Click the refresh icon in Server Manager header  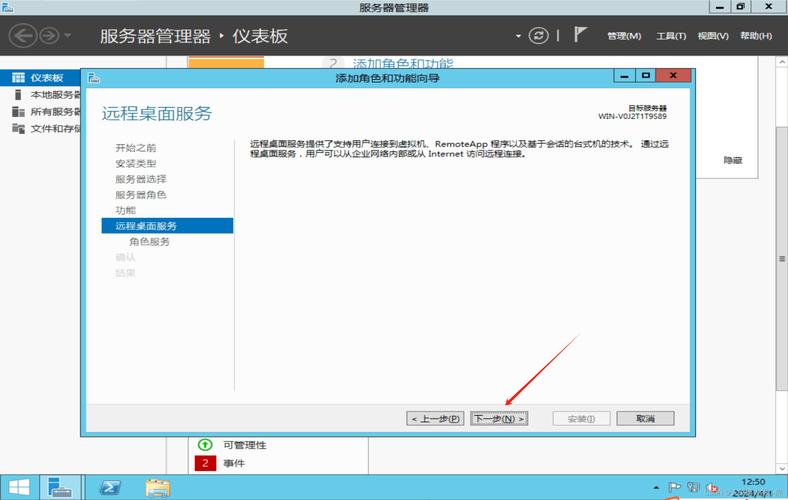click(538, 36)
